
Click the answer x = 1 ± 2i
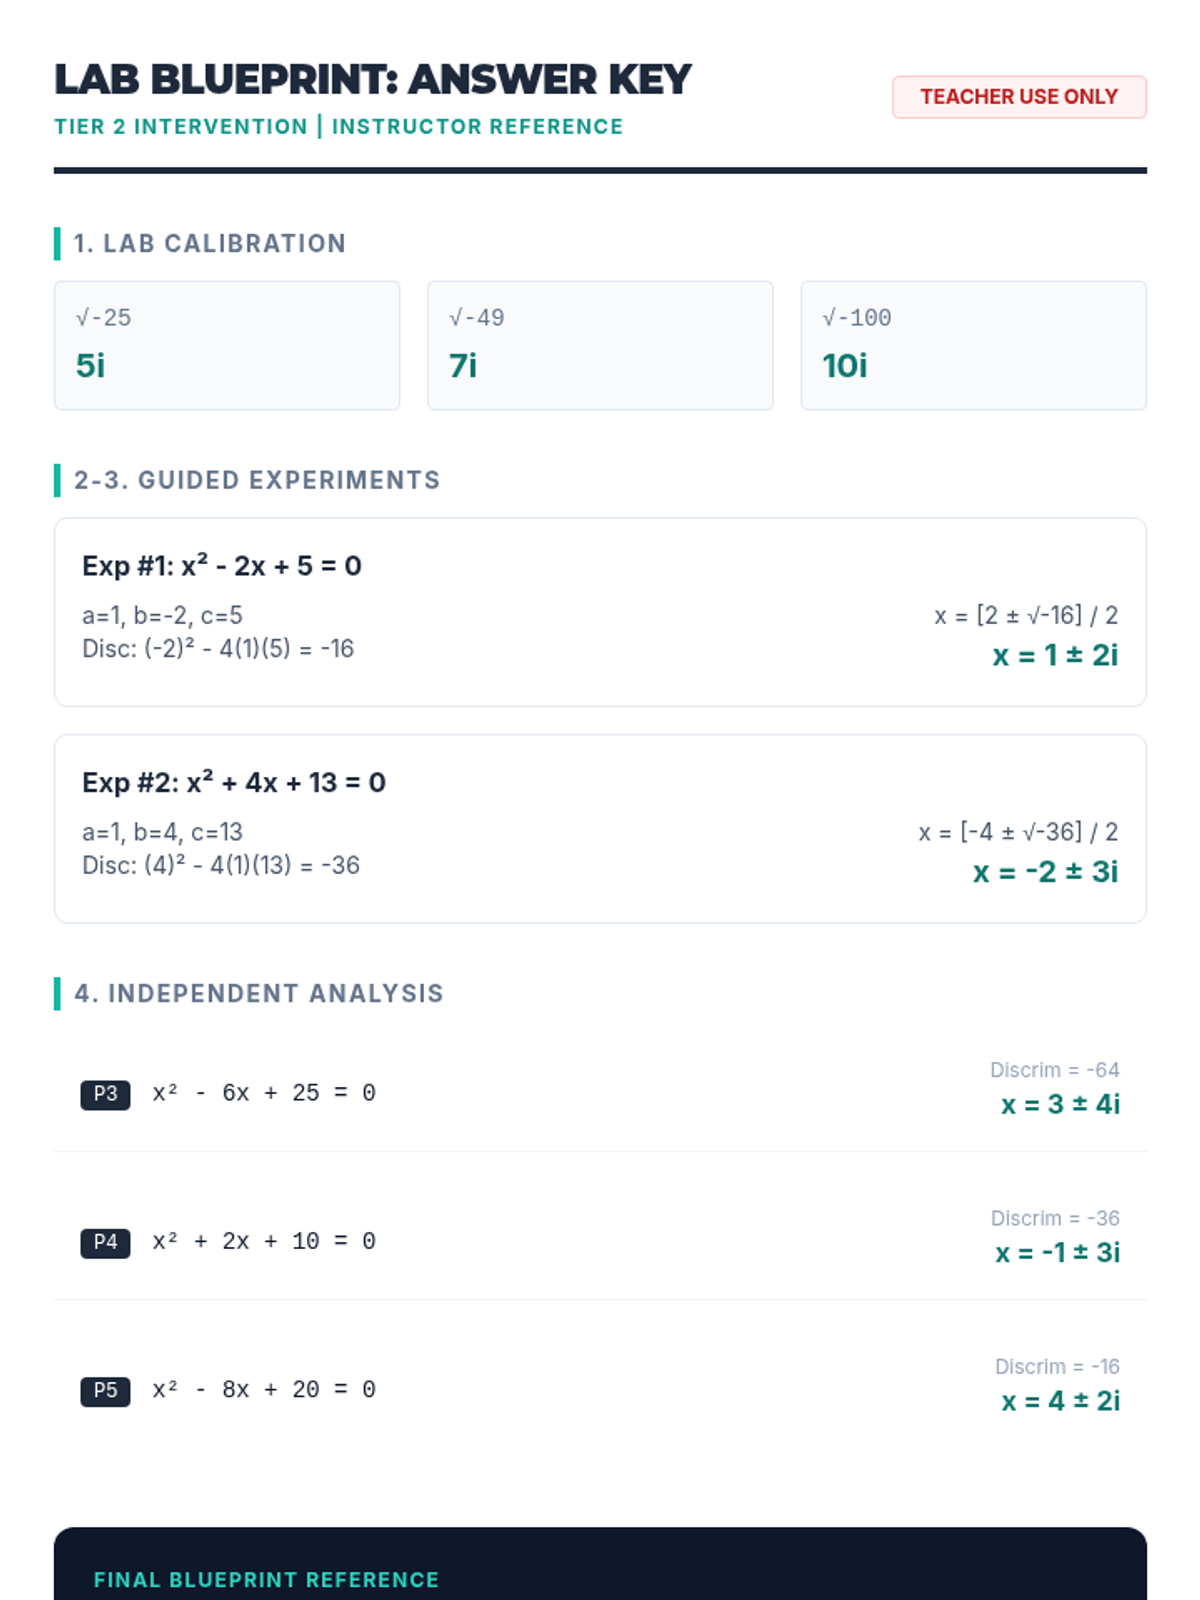(x=1055, y=656)
